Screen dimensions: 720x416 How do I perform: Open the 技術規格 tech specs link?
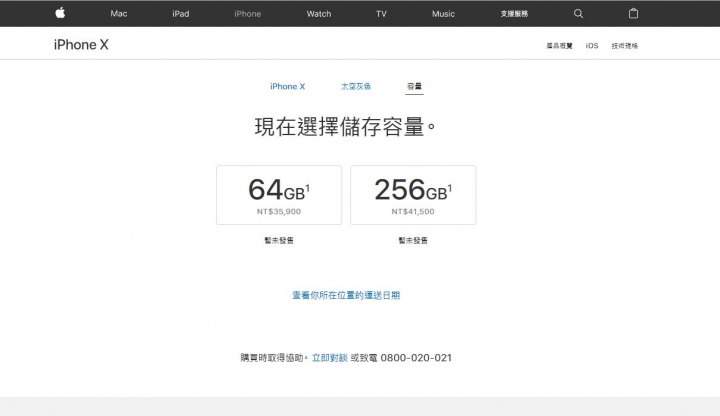624,45
